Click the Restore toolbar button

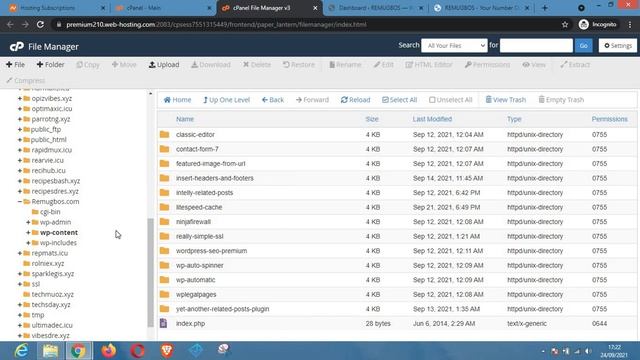299,64
